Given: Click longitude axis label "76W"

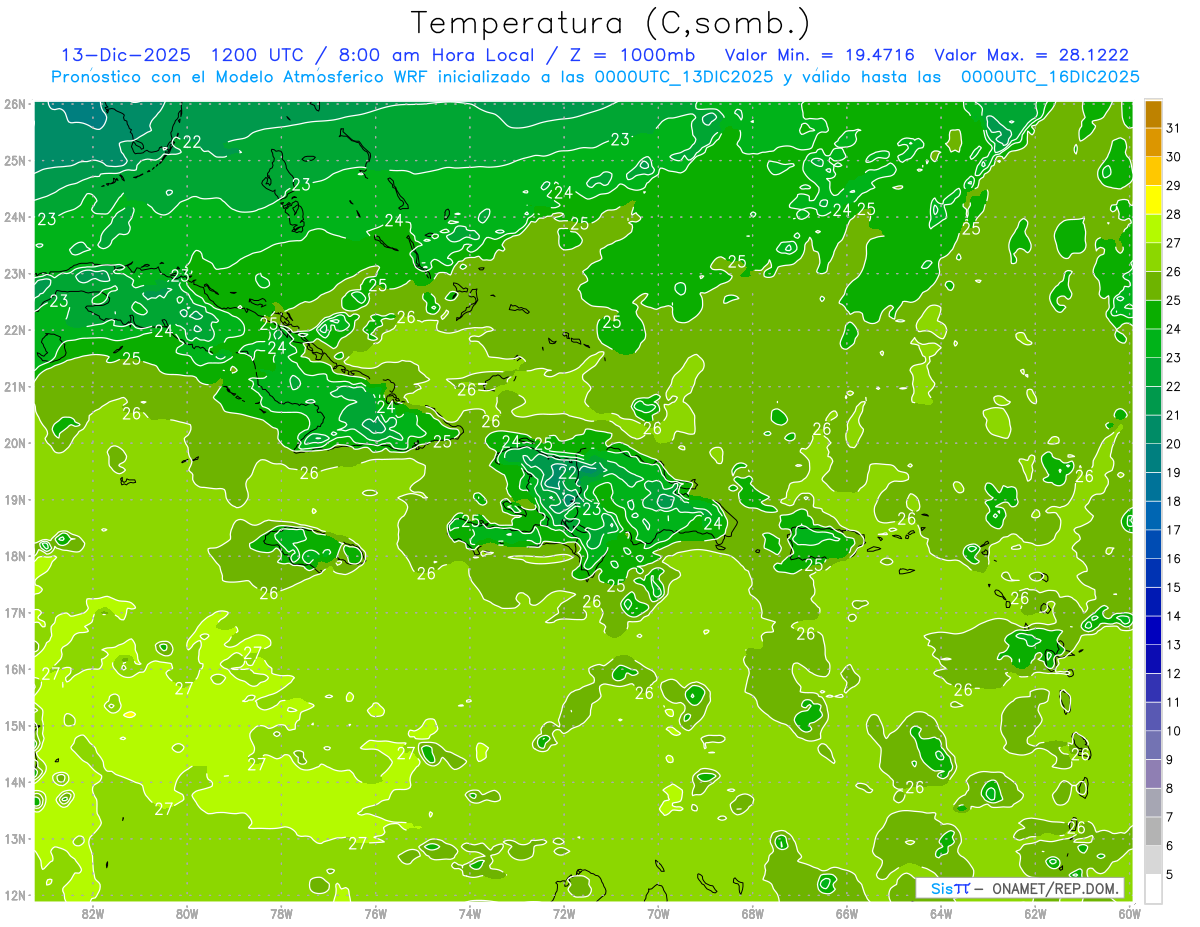Looking at the screenshot, I should [375, 913].
